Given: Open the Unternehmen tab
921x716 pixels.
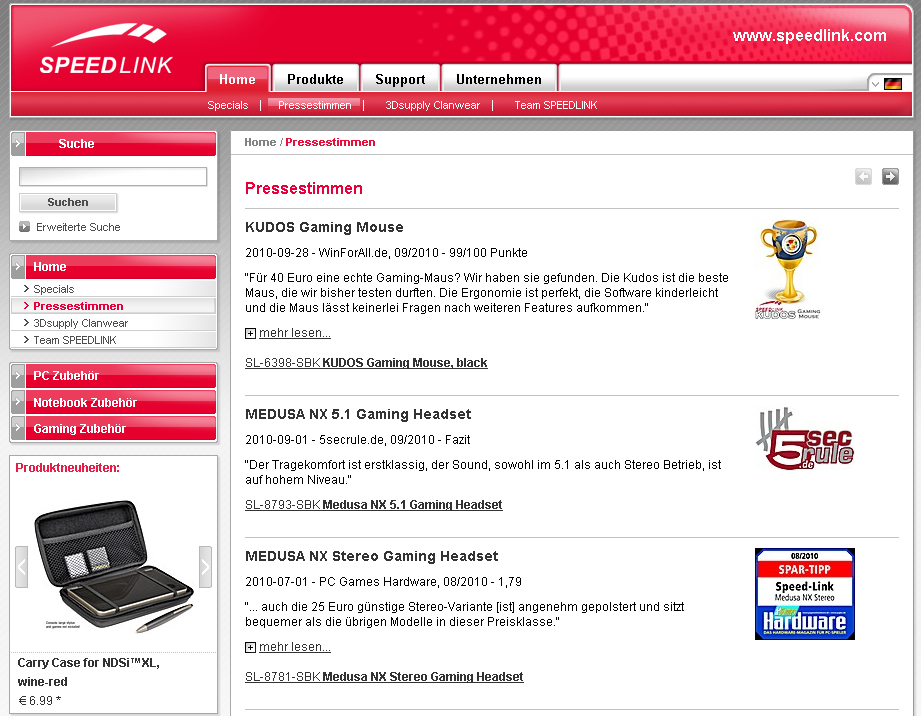Looking at the screenshot, I should 499,79.
